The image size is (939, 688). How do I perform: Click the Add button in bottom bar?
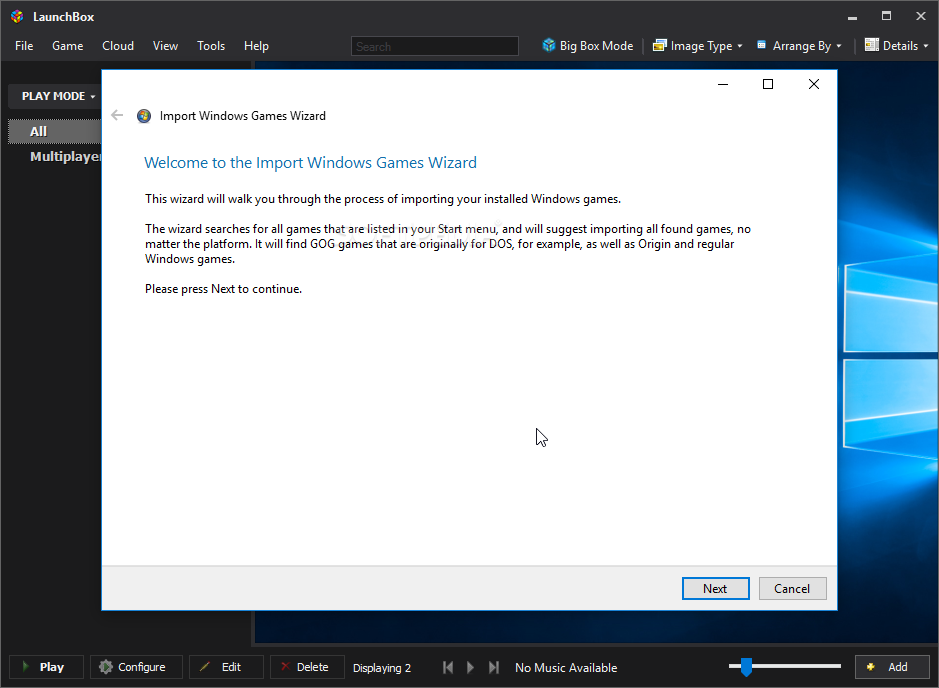pyautogui.click(x=892, y=667)
